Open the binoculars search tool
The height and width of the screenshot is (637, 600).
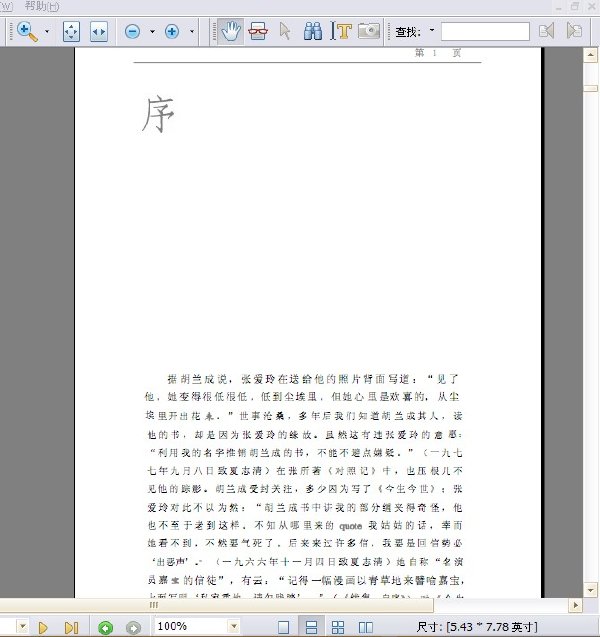tap(313, 32)
